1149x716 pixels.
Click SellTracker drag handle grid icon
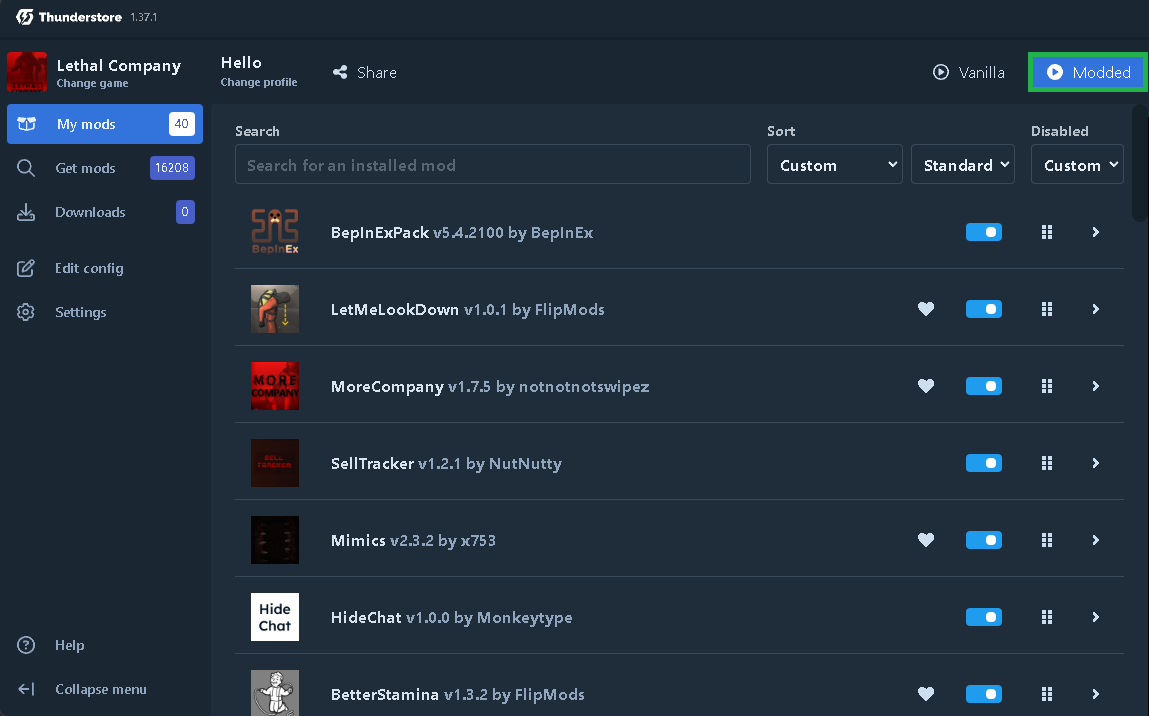click(x=1046, y=463)
